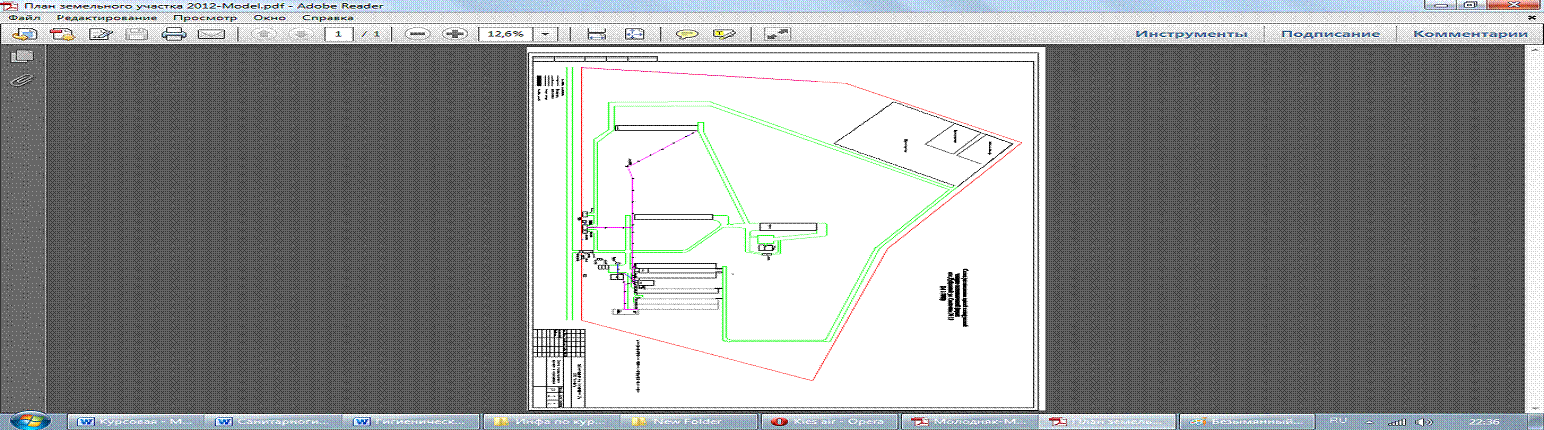
Task: Click the Print file icon
Action: click(174, 34)
